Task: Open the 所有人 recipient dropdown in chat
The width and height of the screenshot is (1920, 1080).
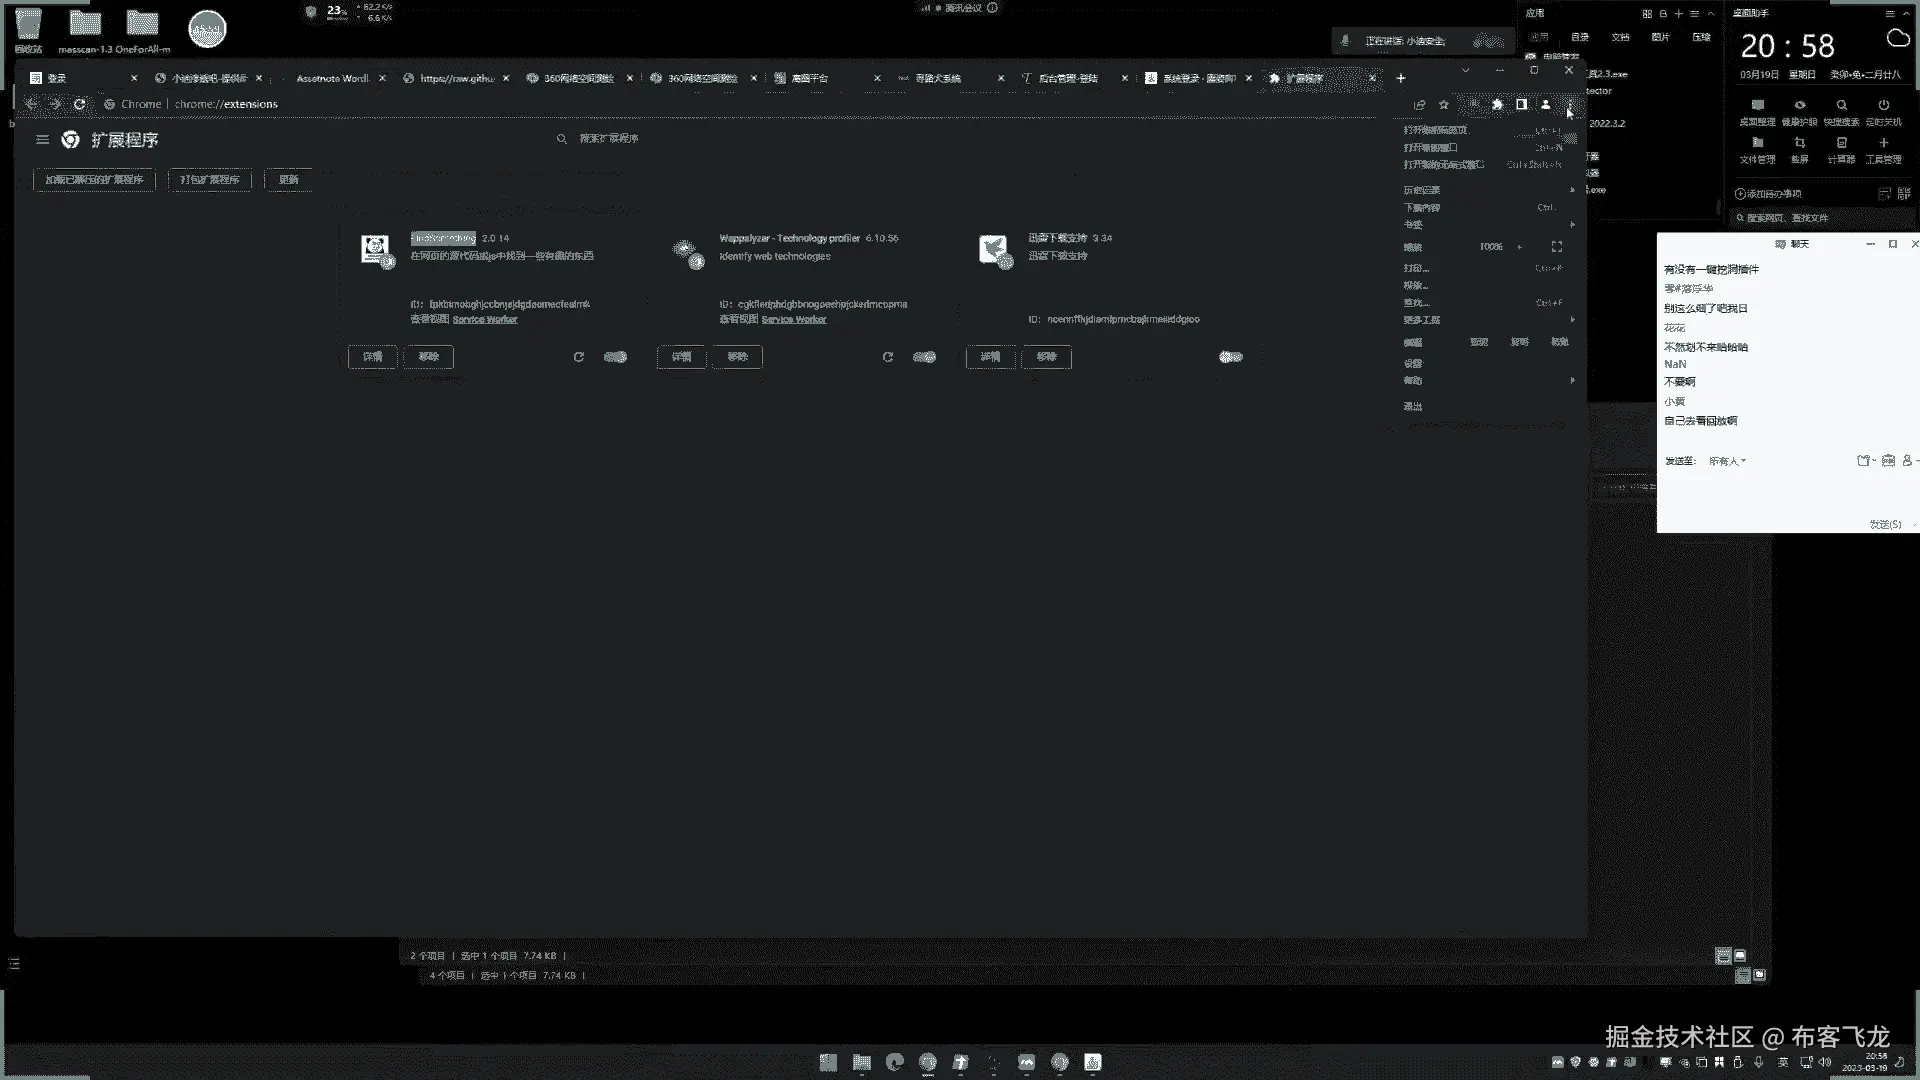Action: (x=1727, y=461)
